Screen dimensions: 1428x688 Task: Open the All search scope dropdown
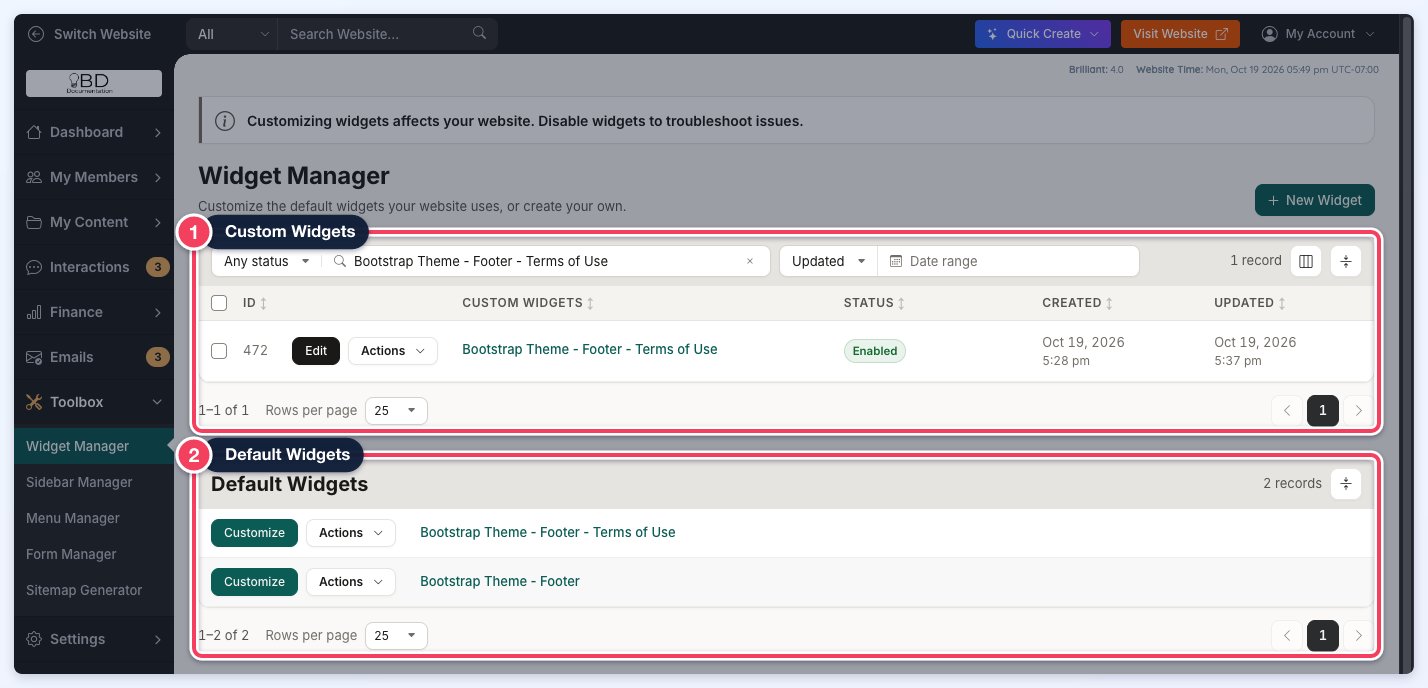(x=232, y=34)
